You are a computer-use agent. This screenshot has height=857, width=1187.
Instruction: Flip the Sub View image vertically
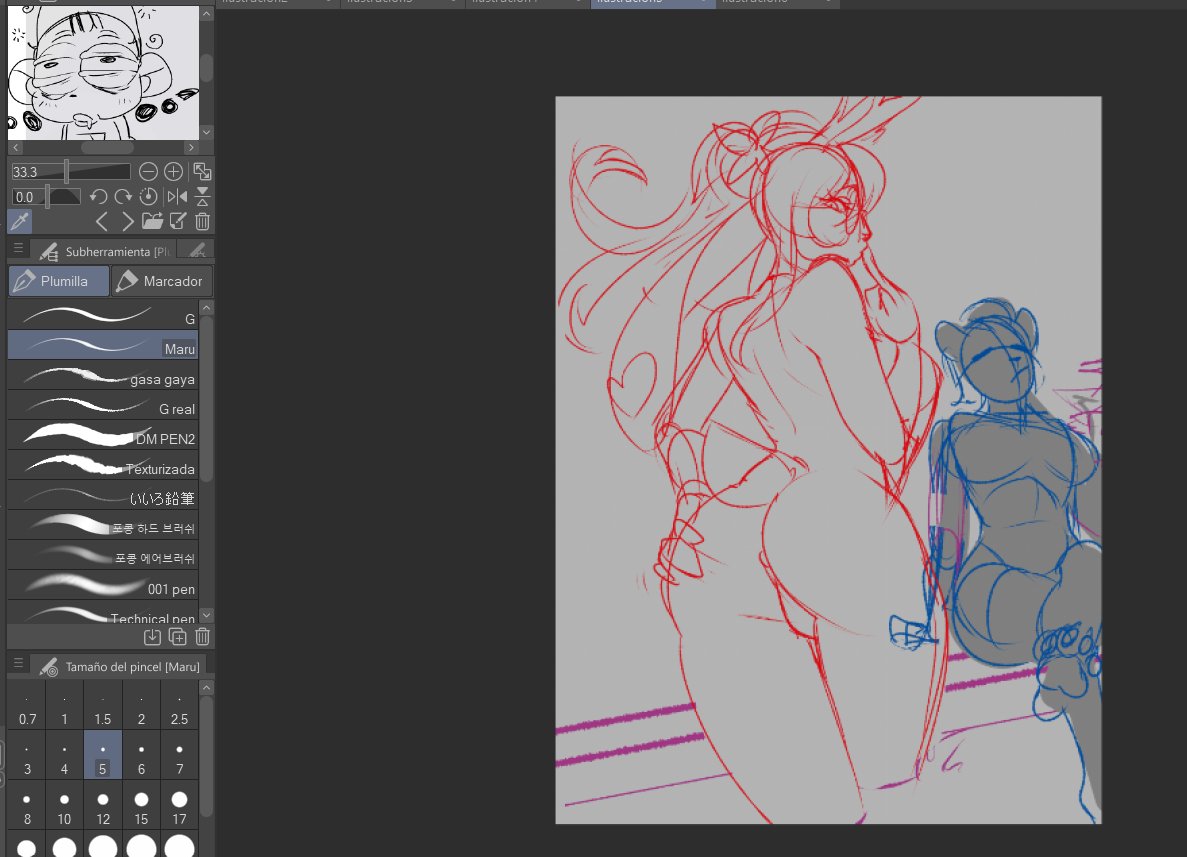click(x=202, y=197)
